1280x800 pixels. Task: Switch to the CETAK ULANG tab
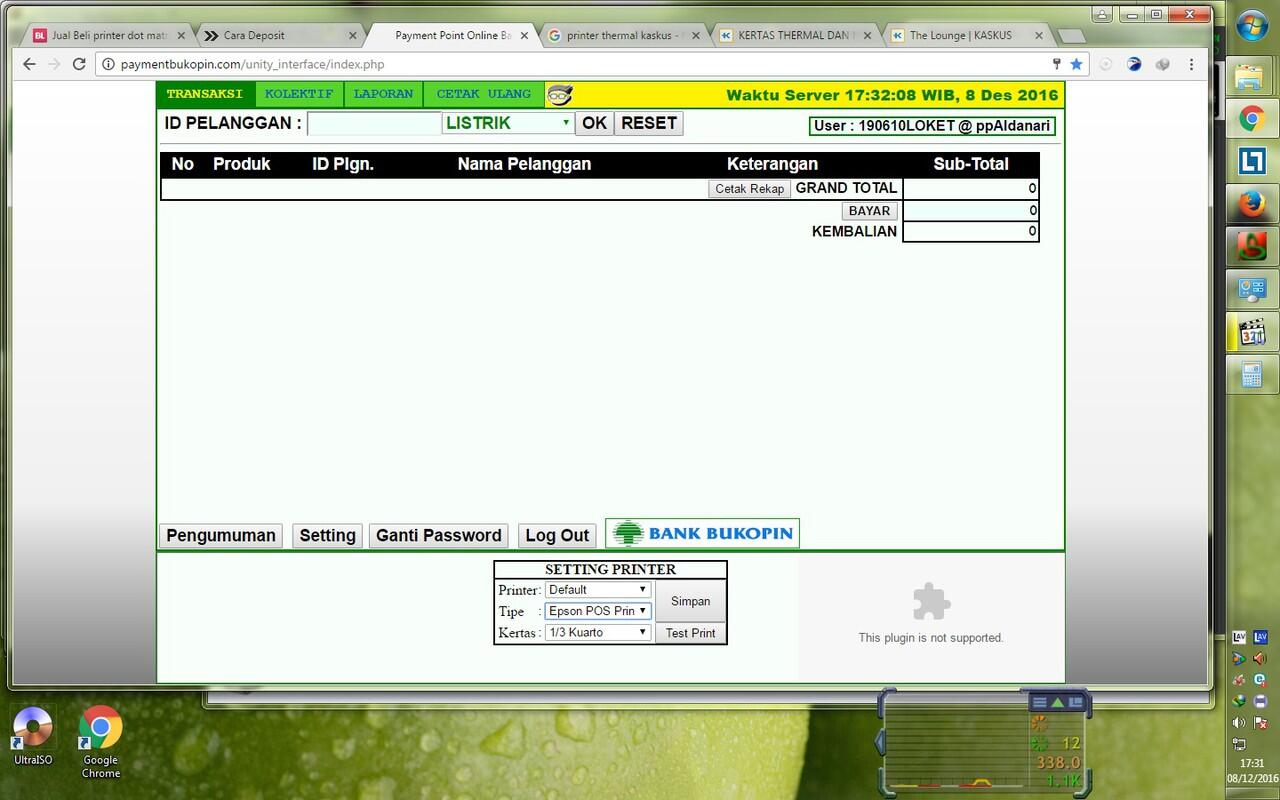pos(484,94)
